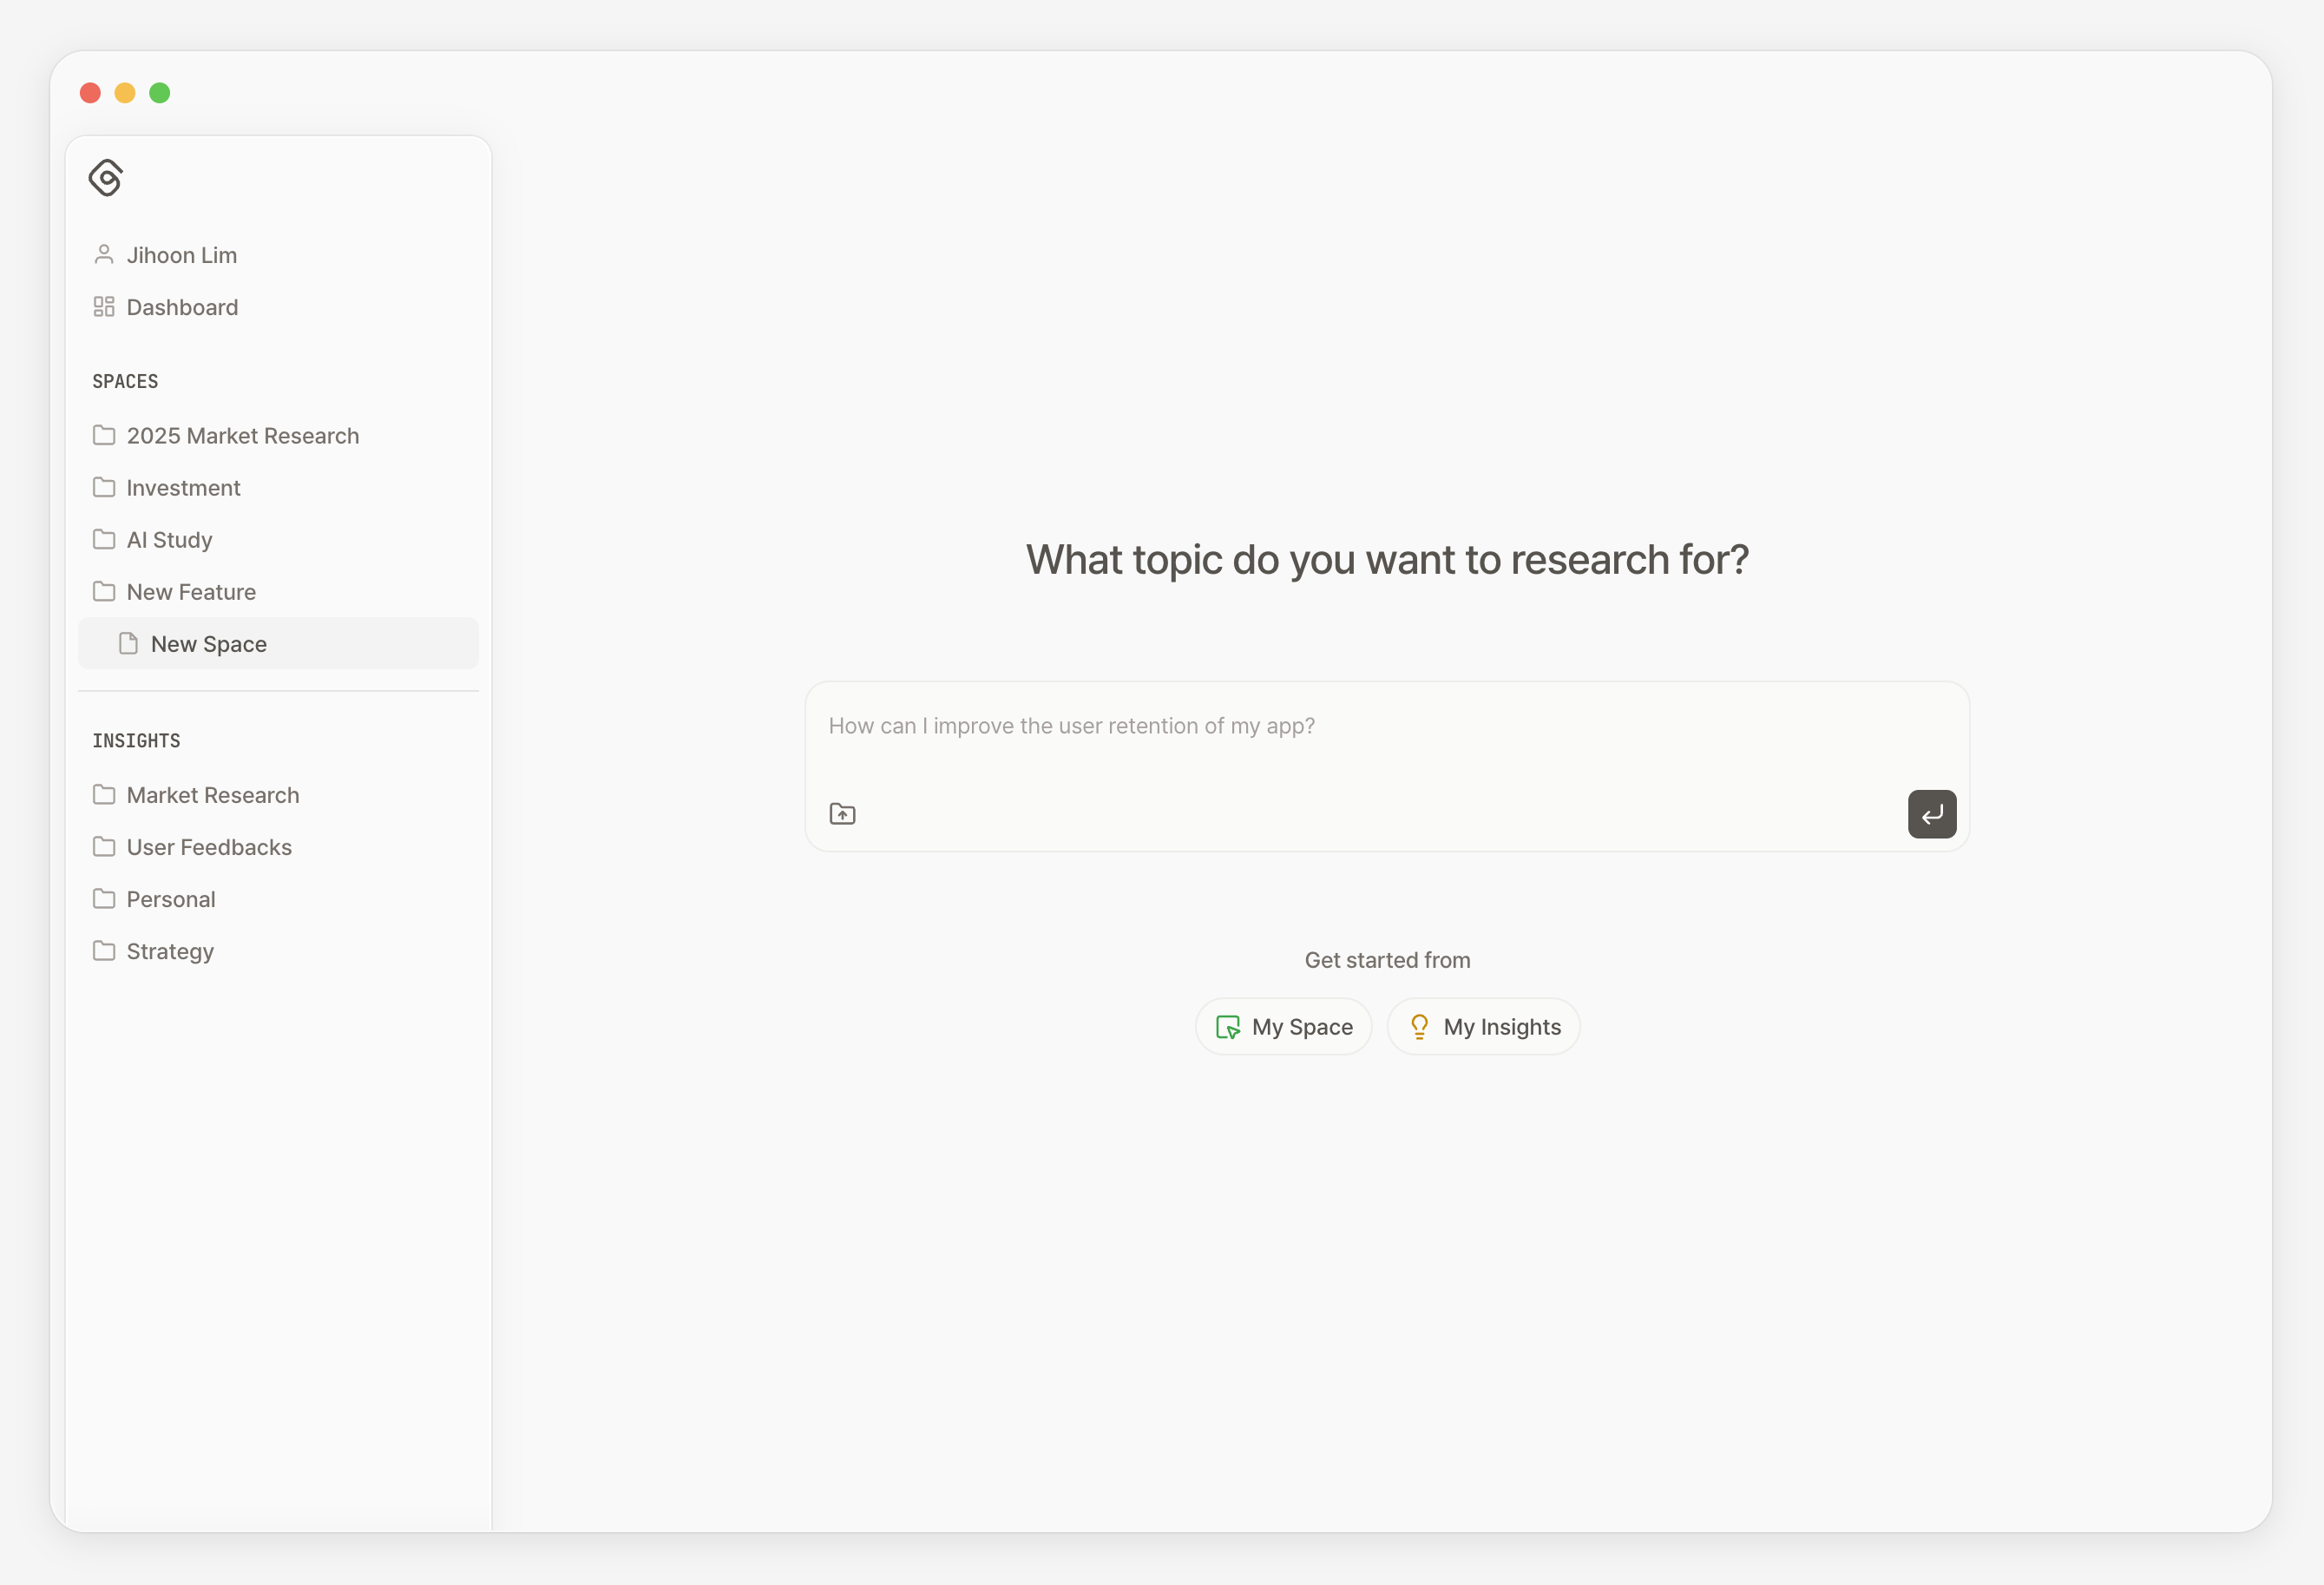Click the My Insights button
The image size is (2324, 1585).
point(1483,1027)
